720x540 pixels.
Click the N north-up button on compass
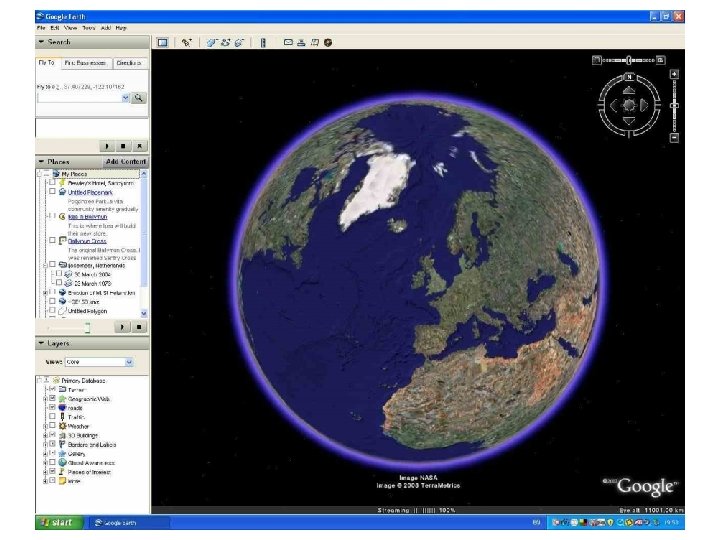point(629,77)
